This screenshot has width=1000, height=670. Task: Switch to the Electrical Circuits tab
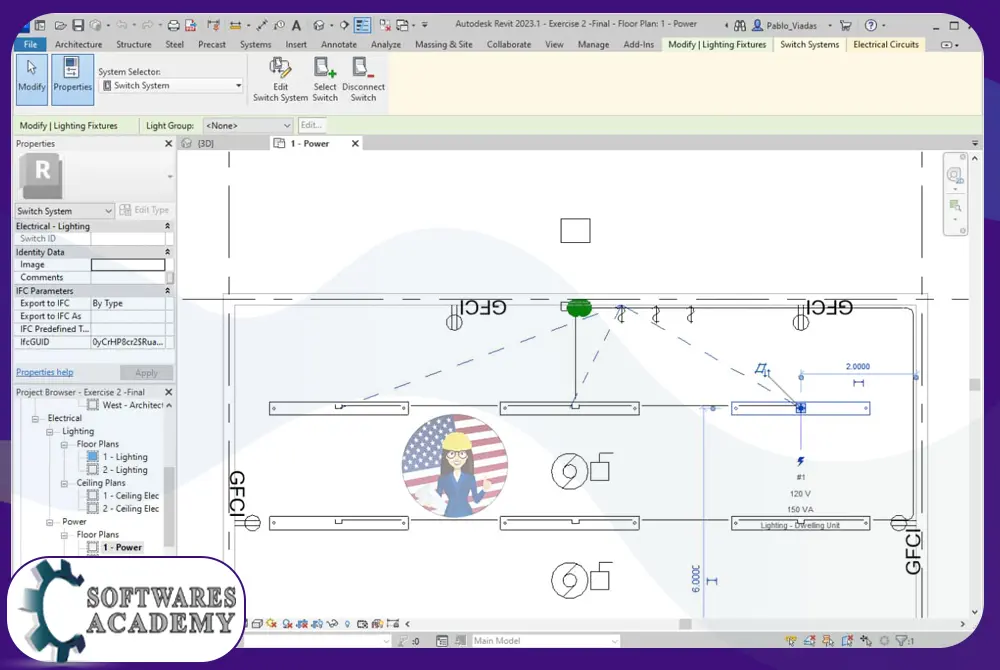[886, 45]
